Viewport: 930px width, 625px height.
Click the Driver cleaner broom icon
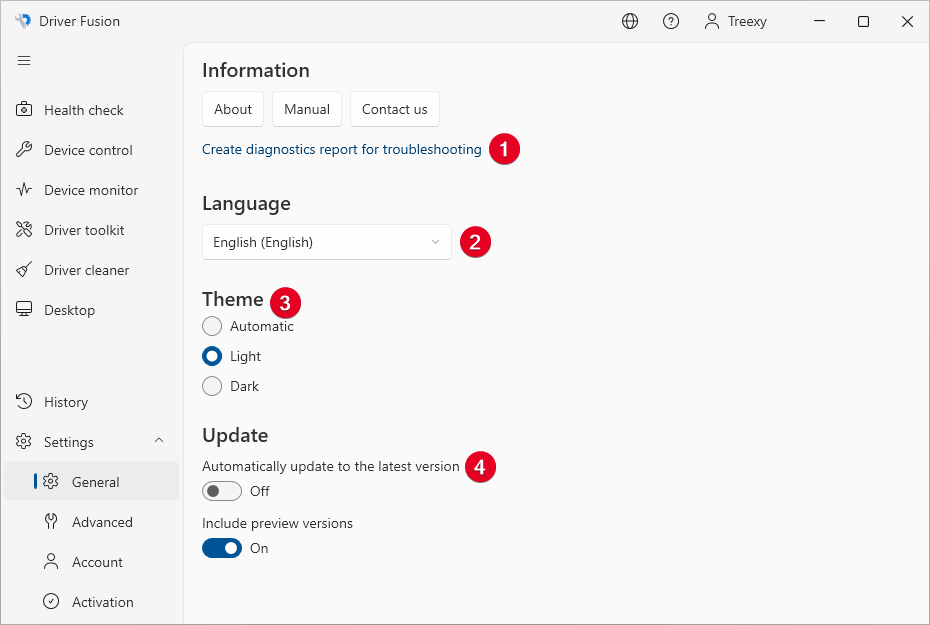click(24, 270)
